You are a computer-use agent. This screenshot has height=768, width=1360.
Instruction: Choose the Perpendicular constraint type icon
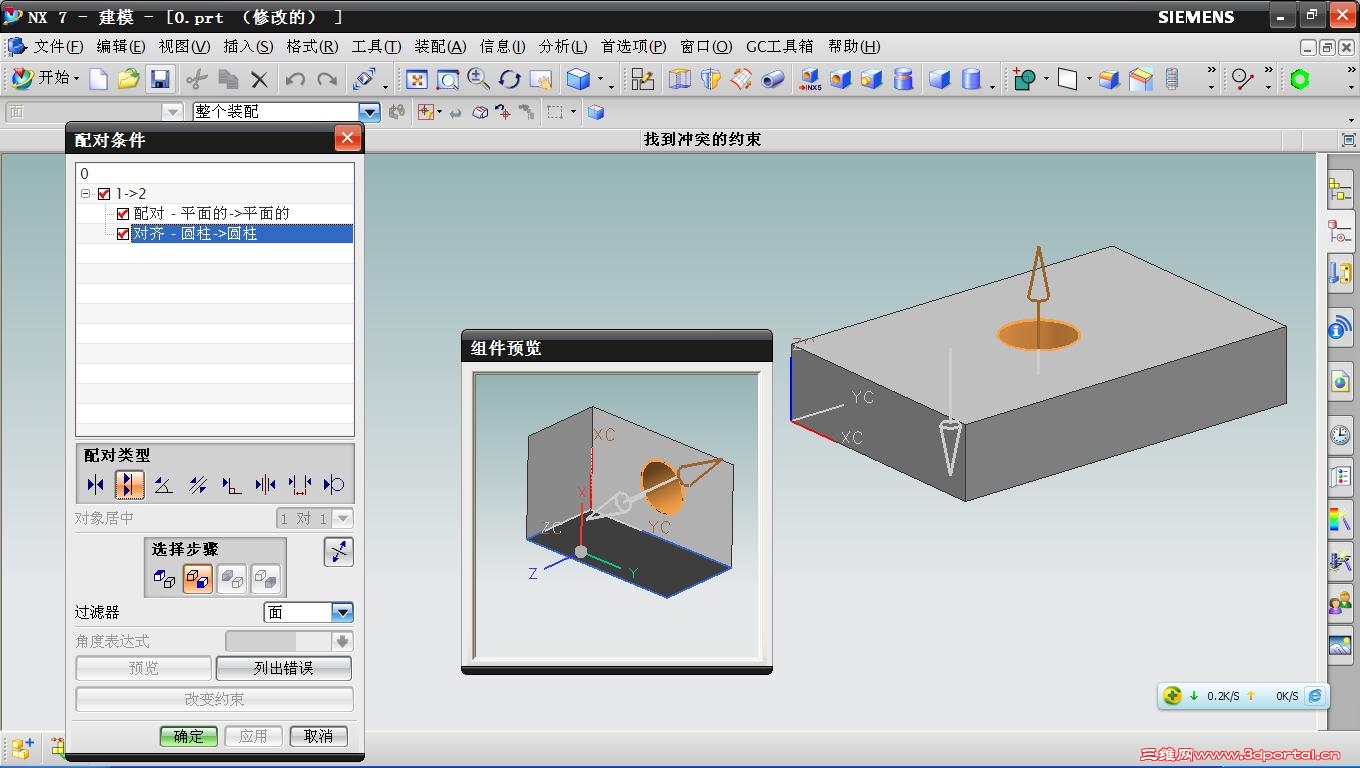231,485
